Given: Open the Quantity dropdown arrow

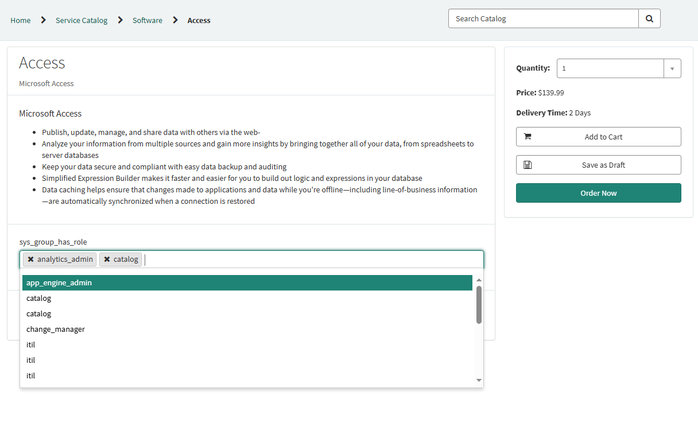Looking at the screenshot, I should [672, 69].
